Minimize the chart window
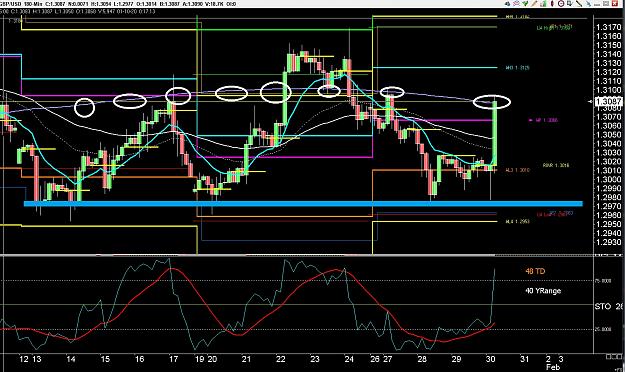 [x=597, y=4]
